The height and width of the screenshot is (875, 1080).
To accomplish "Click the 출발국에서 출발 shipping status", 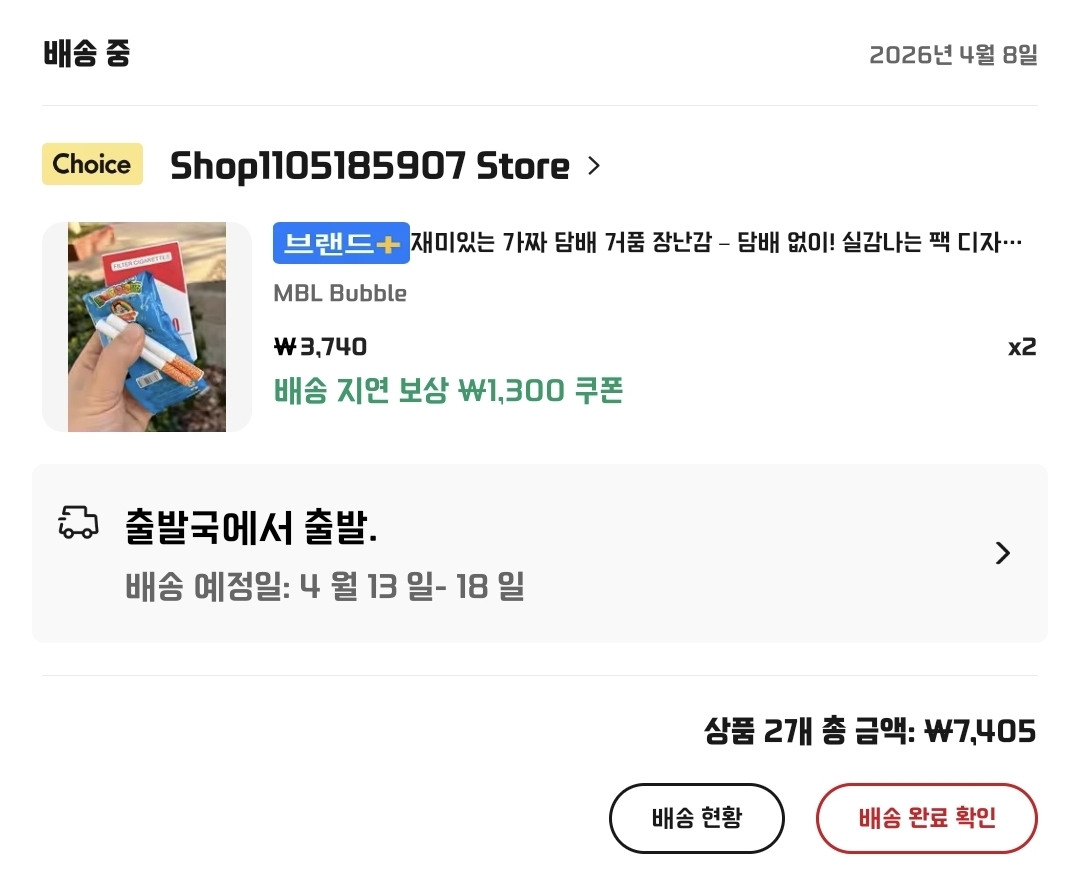I will click(x=251, y=526).
